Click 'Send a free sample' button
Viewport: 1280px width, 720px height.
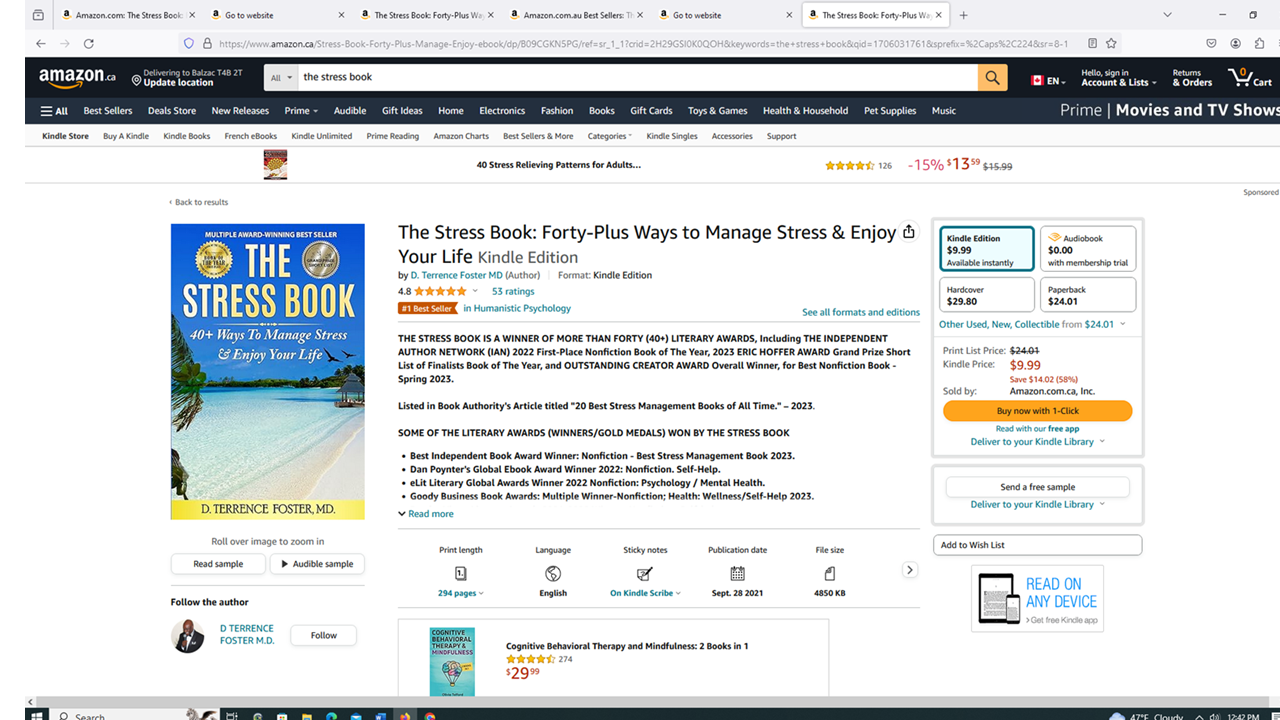point(1038,487)
